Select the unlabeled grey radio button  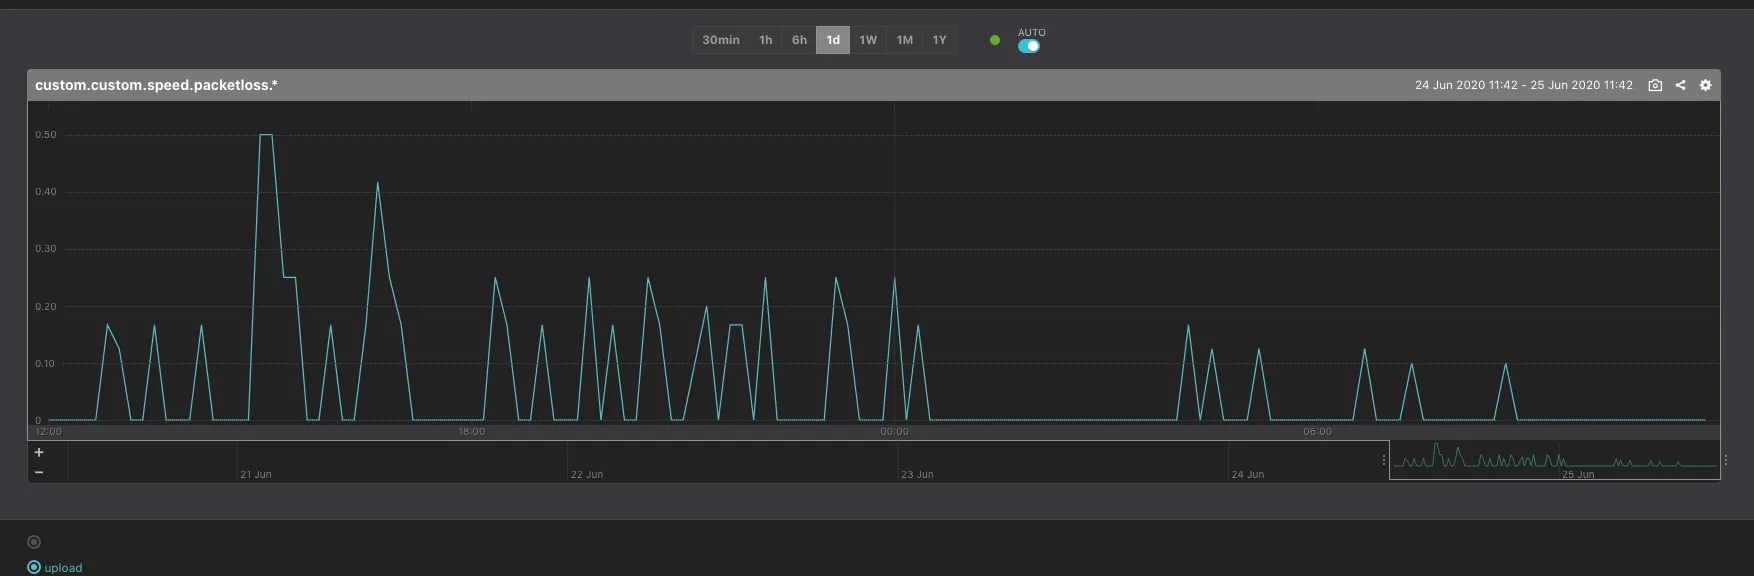[34, 542]
